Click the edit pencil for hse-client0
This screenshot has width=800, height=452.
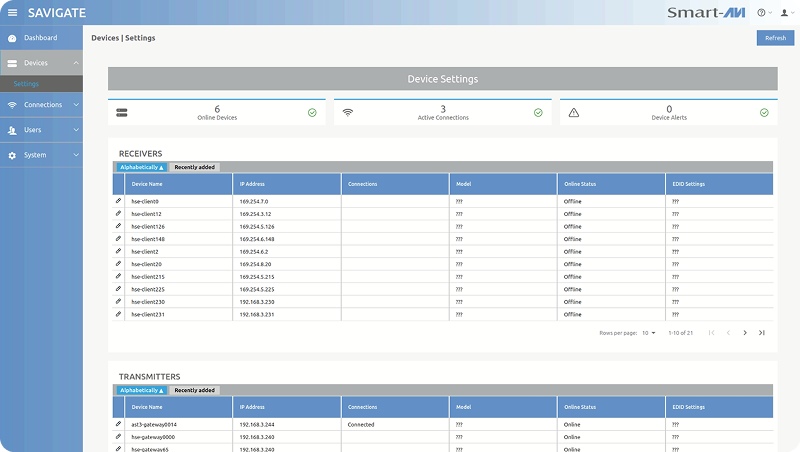tap(118, 201)
